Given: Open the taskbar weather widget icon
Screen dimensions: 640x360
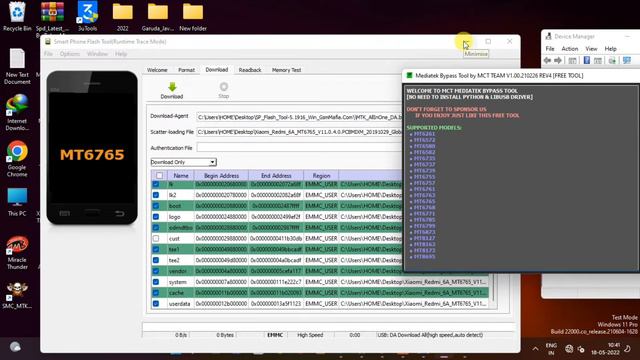Looking at the screenshot, I should point(16,347).
